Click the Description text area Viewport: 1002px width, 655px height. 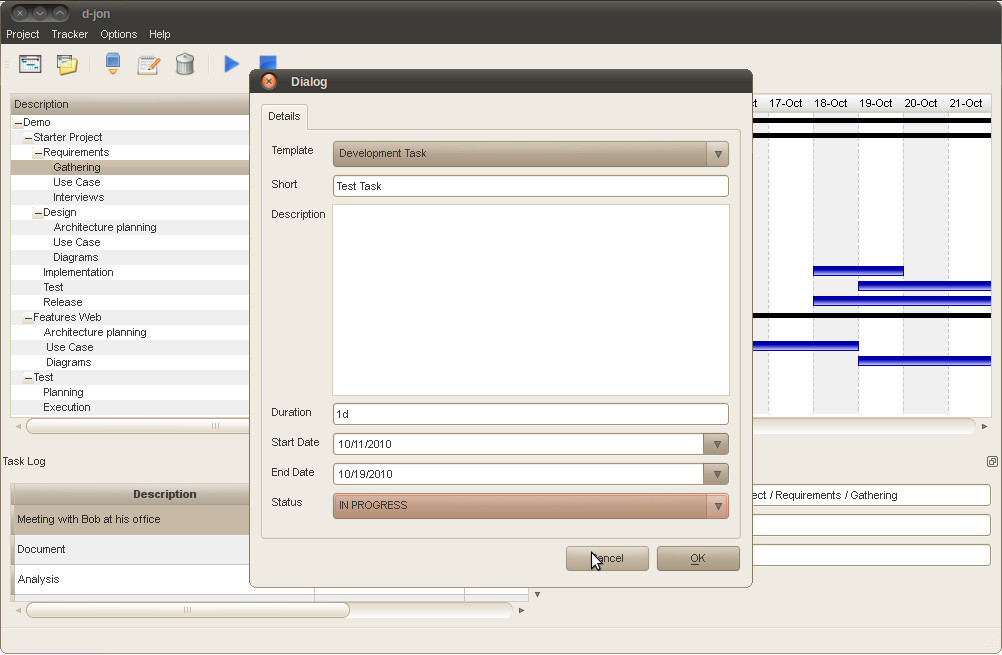[530, 300]
